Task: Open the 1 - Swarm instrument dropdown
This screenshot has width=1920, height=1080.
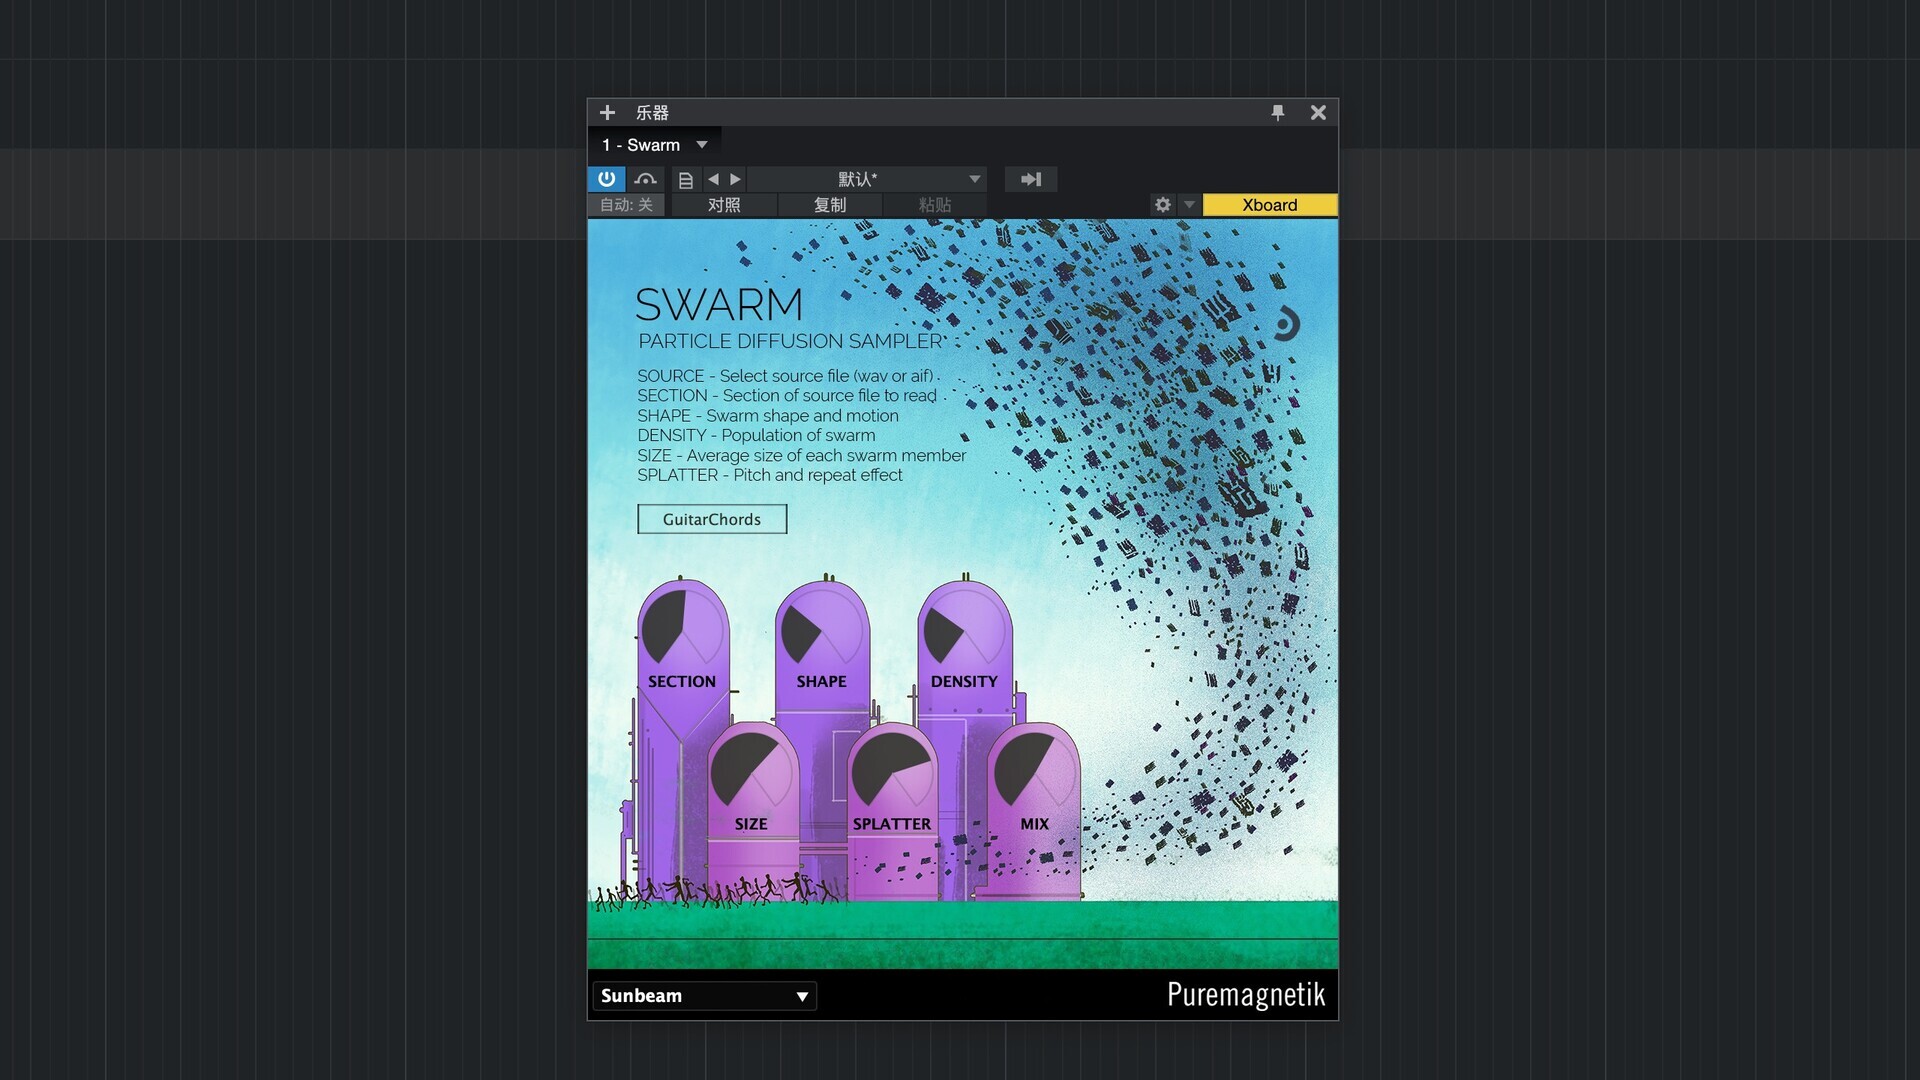Action: (654, 145)
